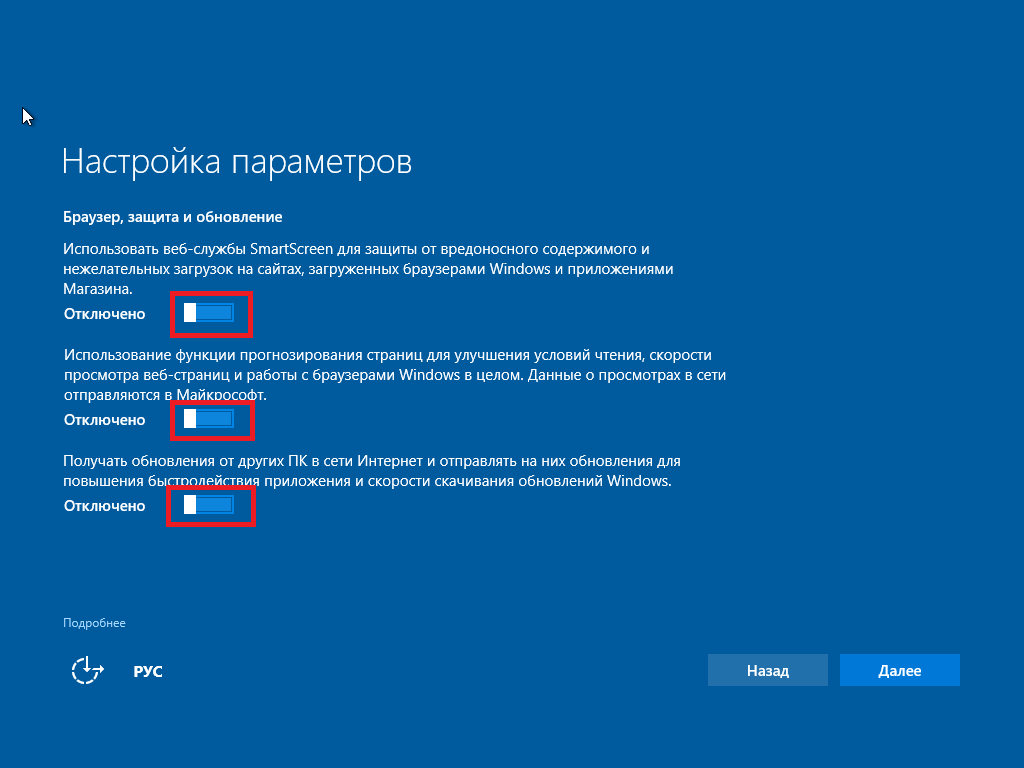Toggle the updates from other PCs switch
1024x768 pixels.
(208, 505)
